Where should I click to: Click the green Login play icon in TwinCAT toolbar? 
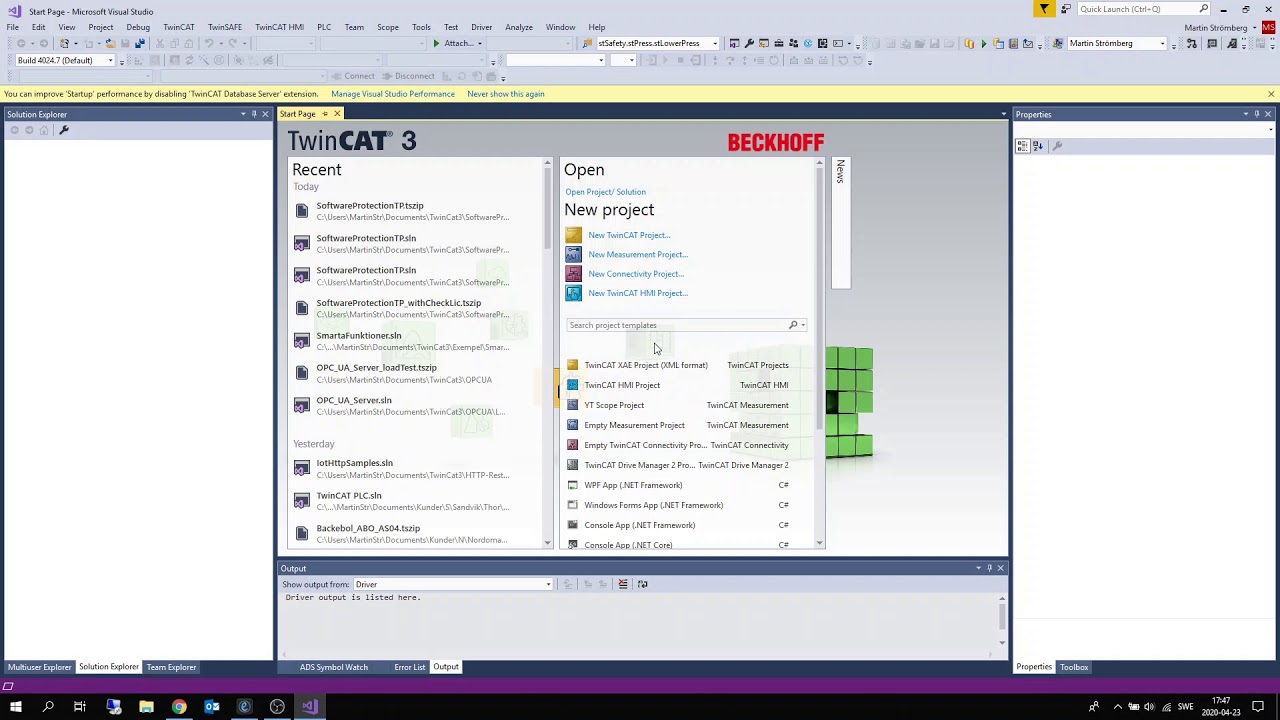983,43
